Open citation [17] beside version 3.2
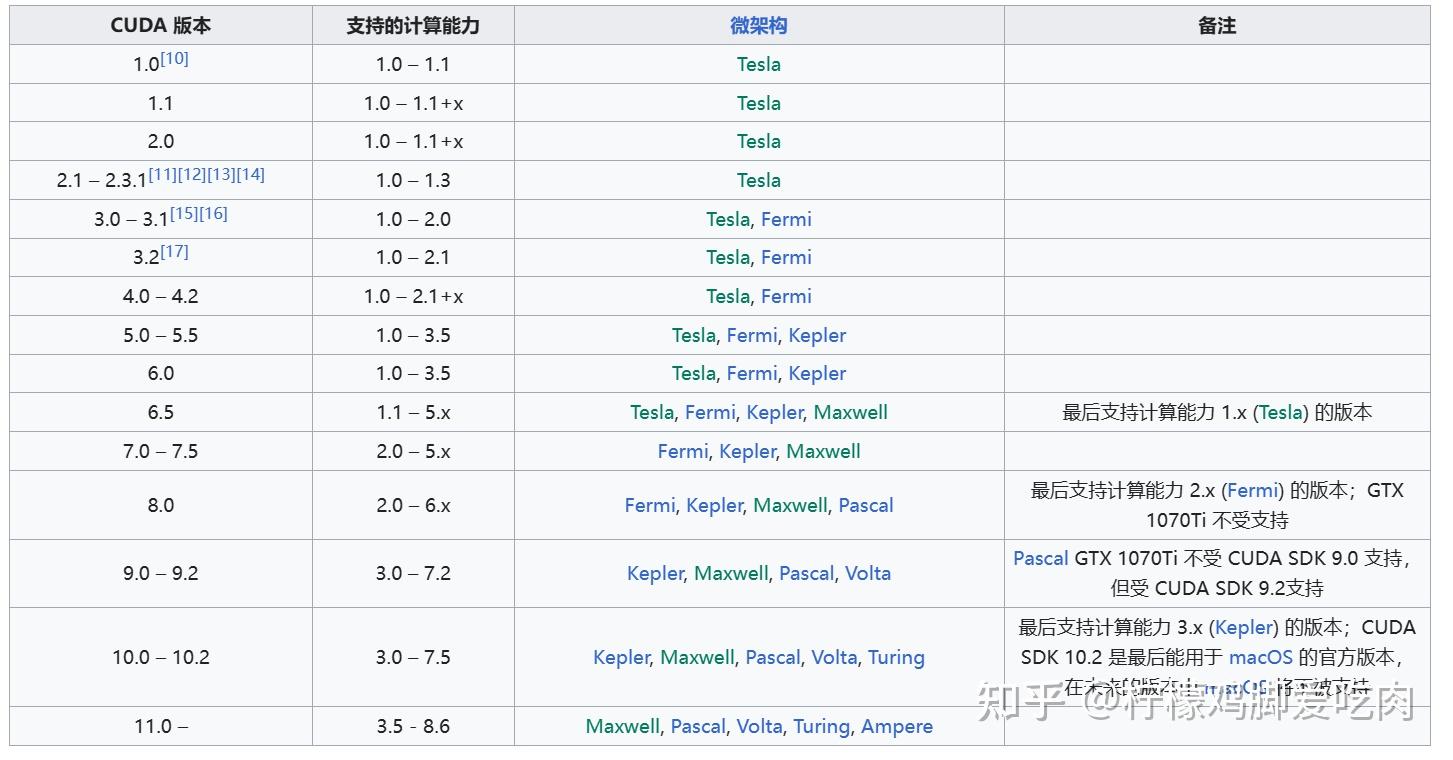 coord(175,251)
